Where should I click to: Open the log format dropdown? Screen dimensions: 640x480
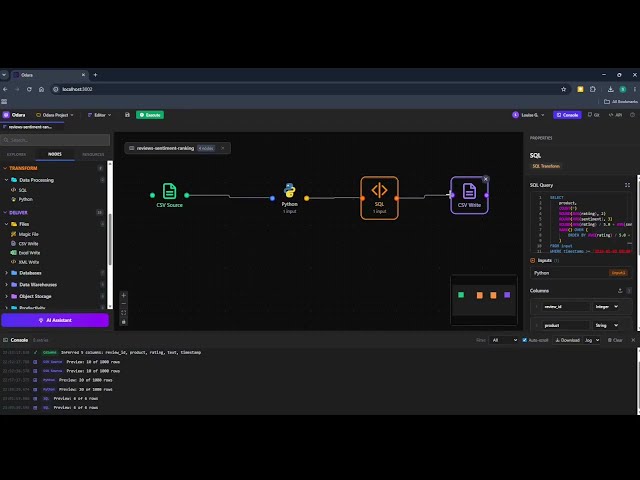click(592, 340)
